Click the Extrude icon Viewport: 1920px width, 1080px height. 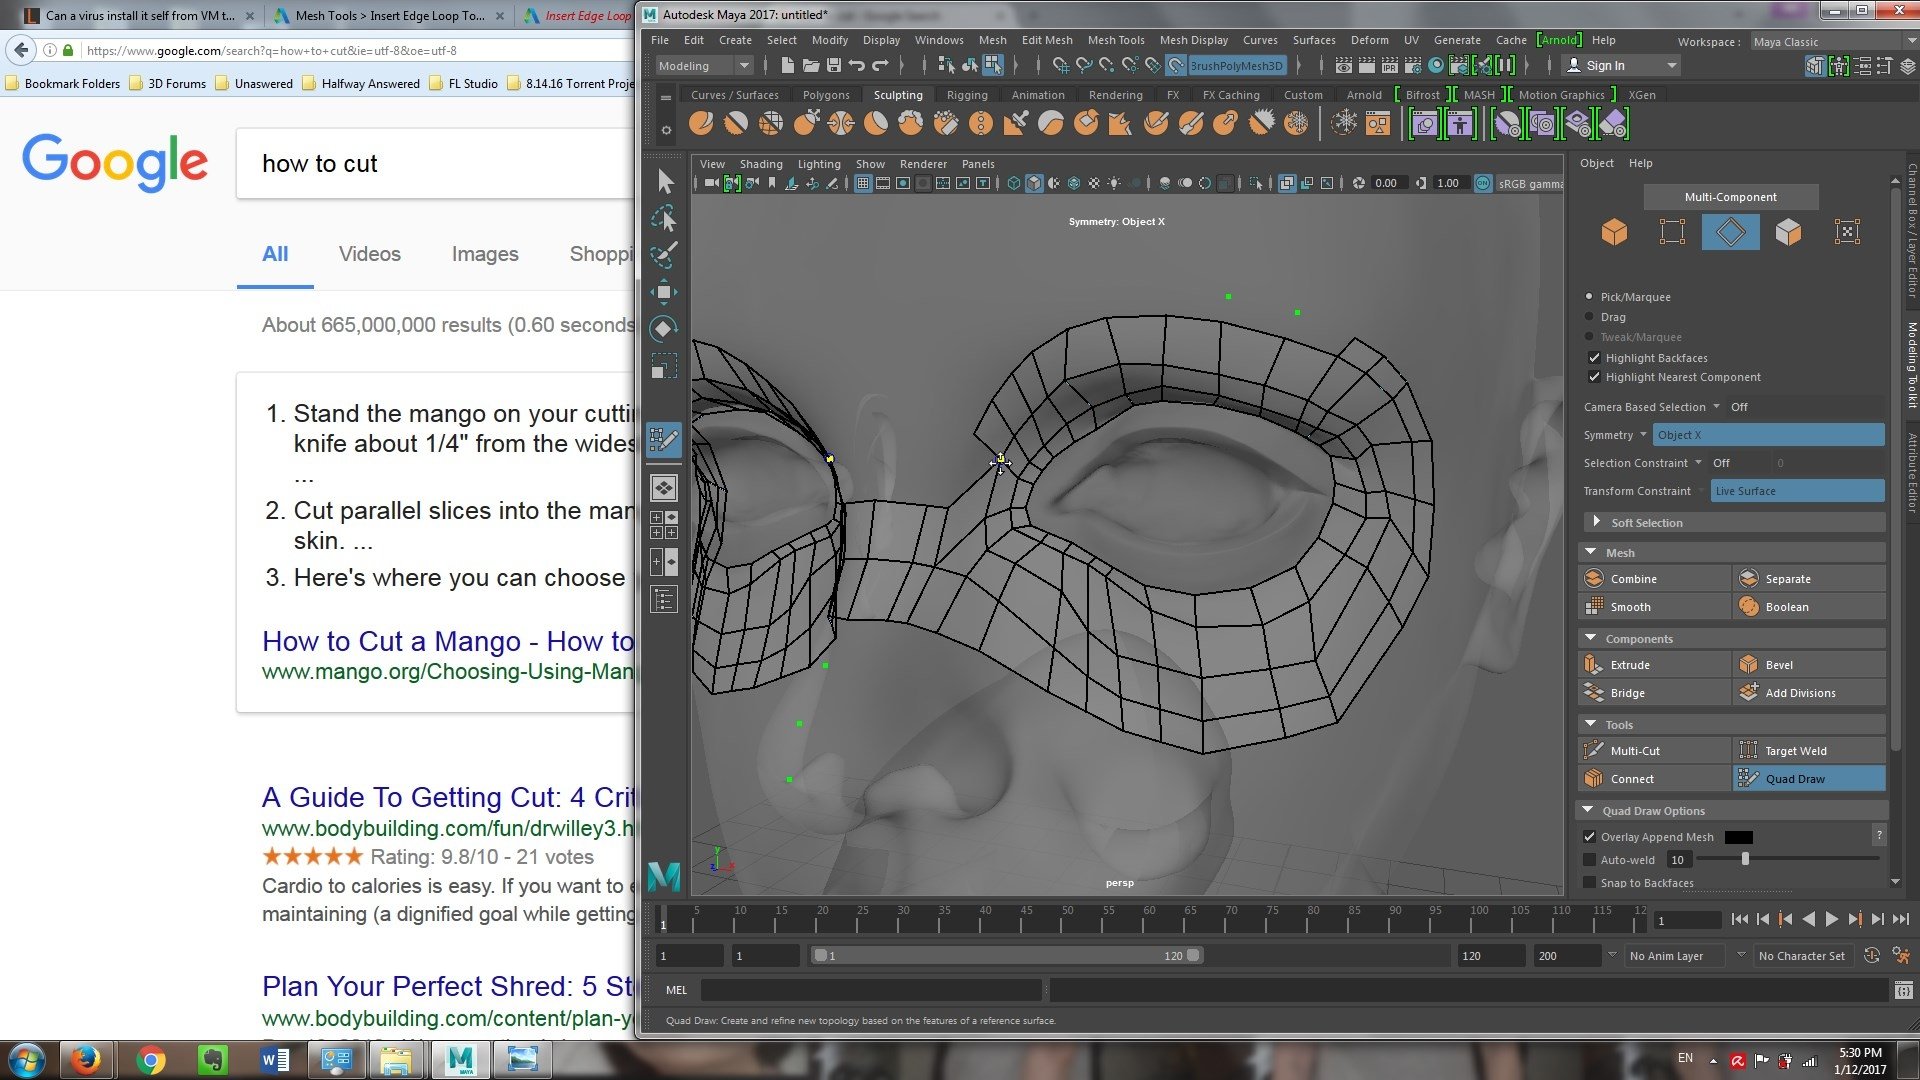tap(1593, 664)
